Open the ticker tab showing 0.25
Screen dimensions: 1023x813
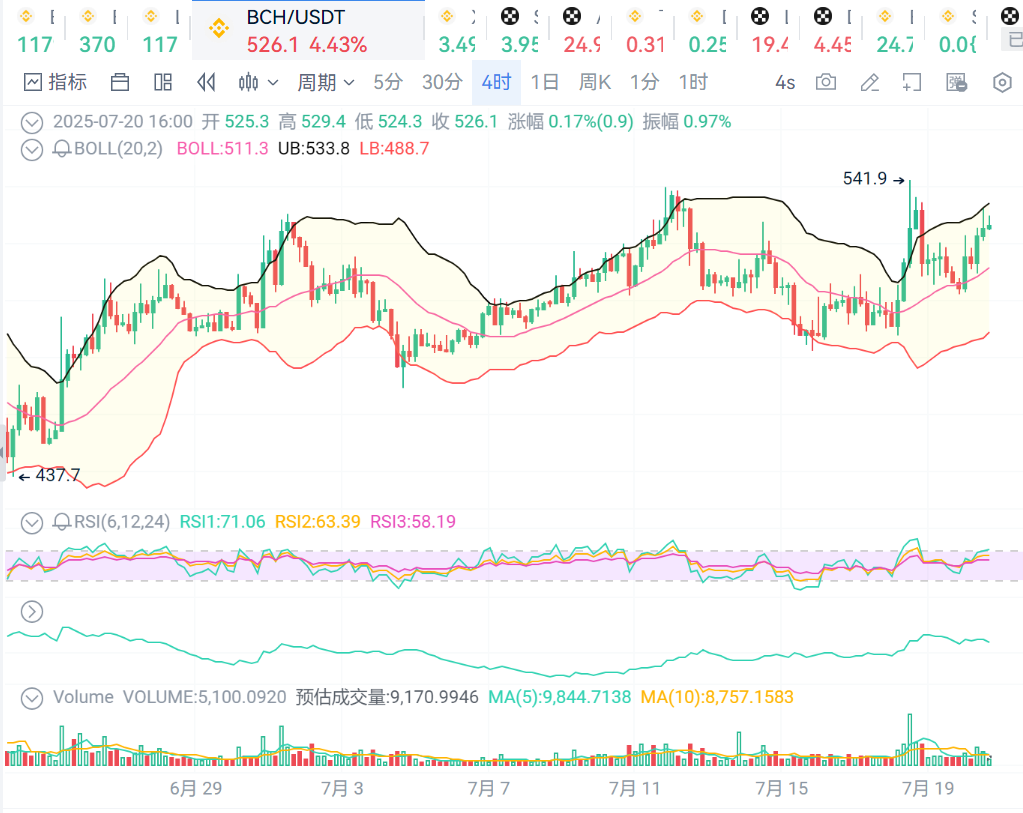[x=707, y=30]
